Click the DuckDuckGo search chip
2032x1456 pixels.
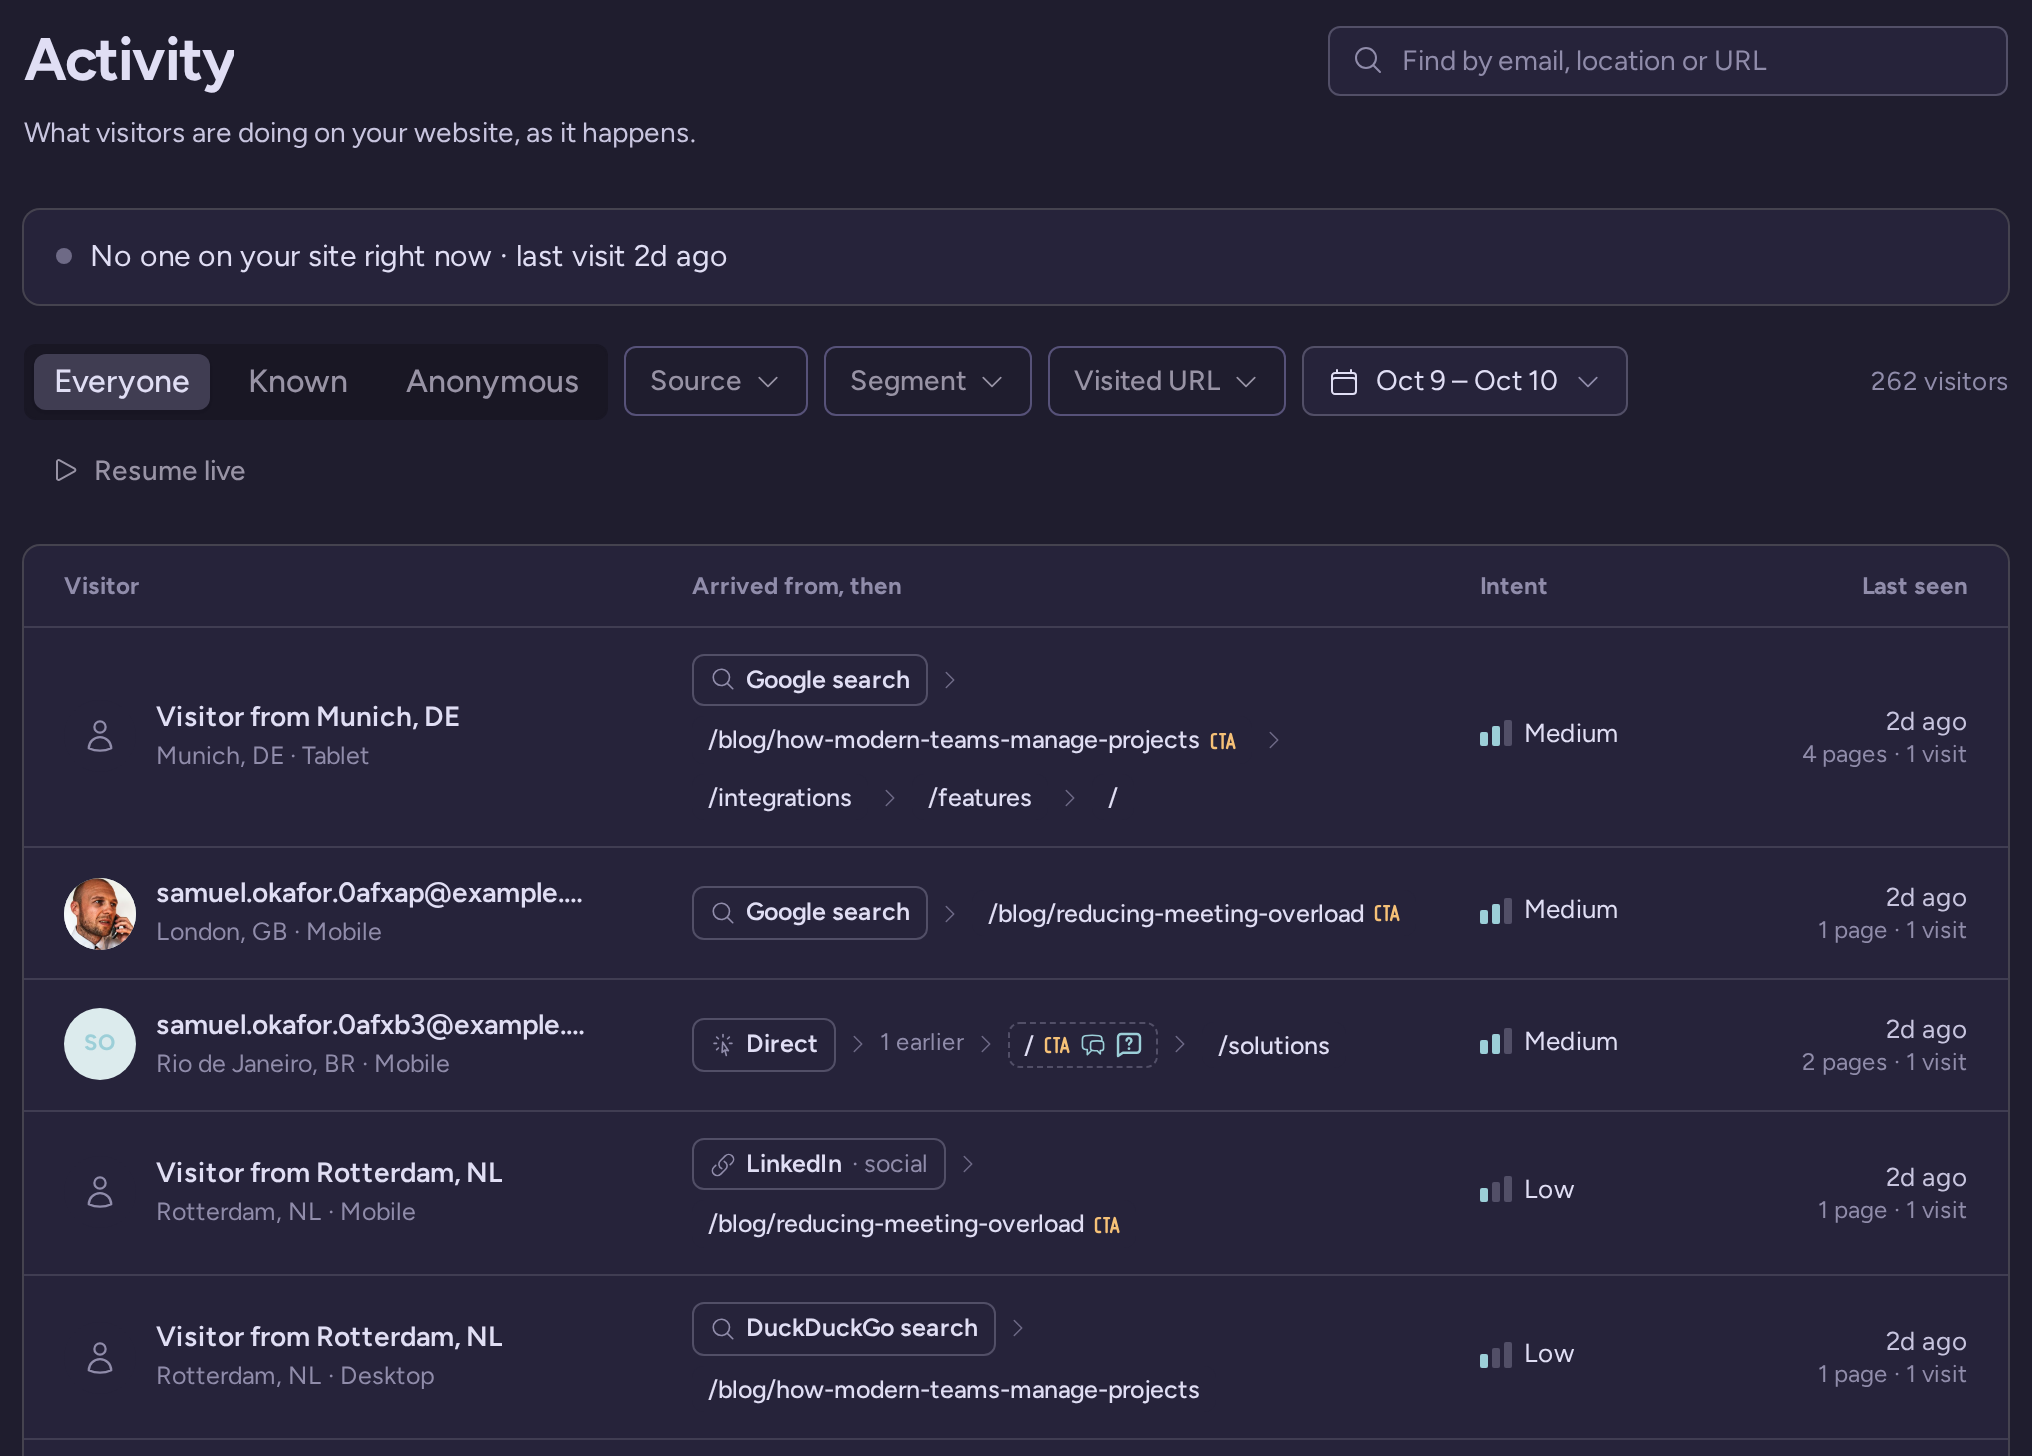point(844,1329)
